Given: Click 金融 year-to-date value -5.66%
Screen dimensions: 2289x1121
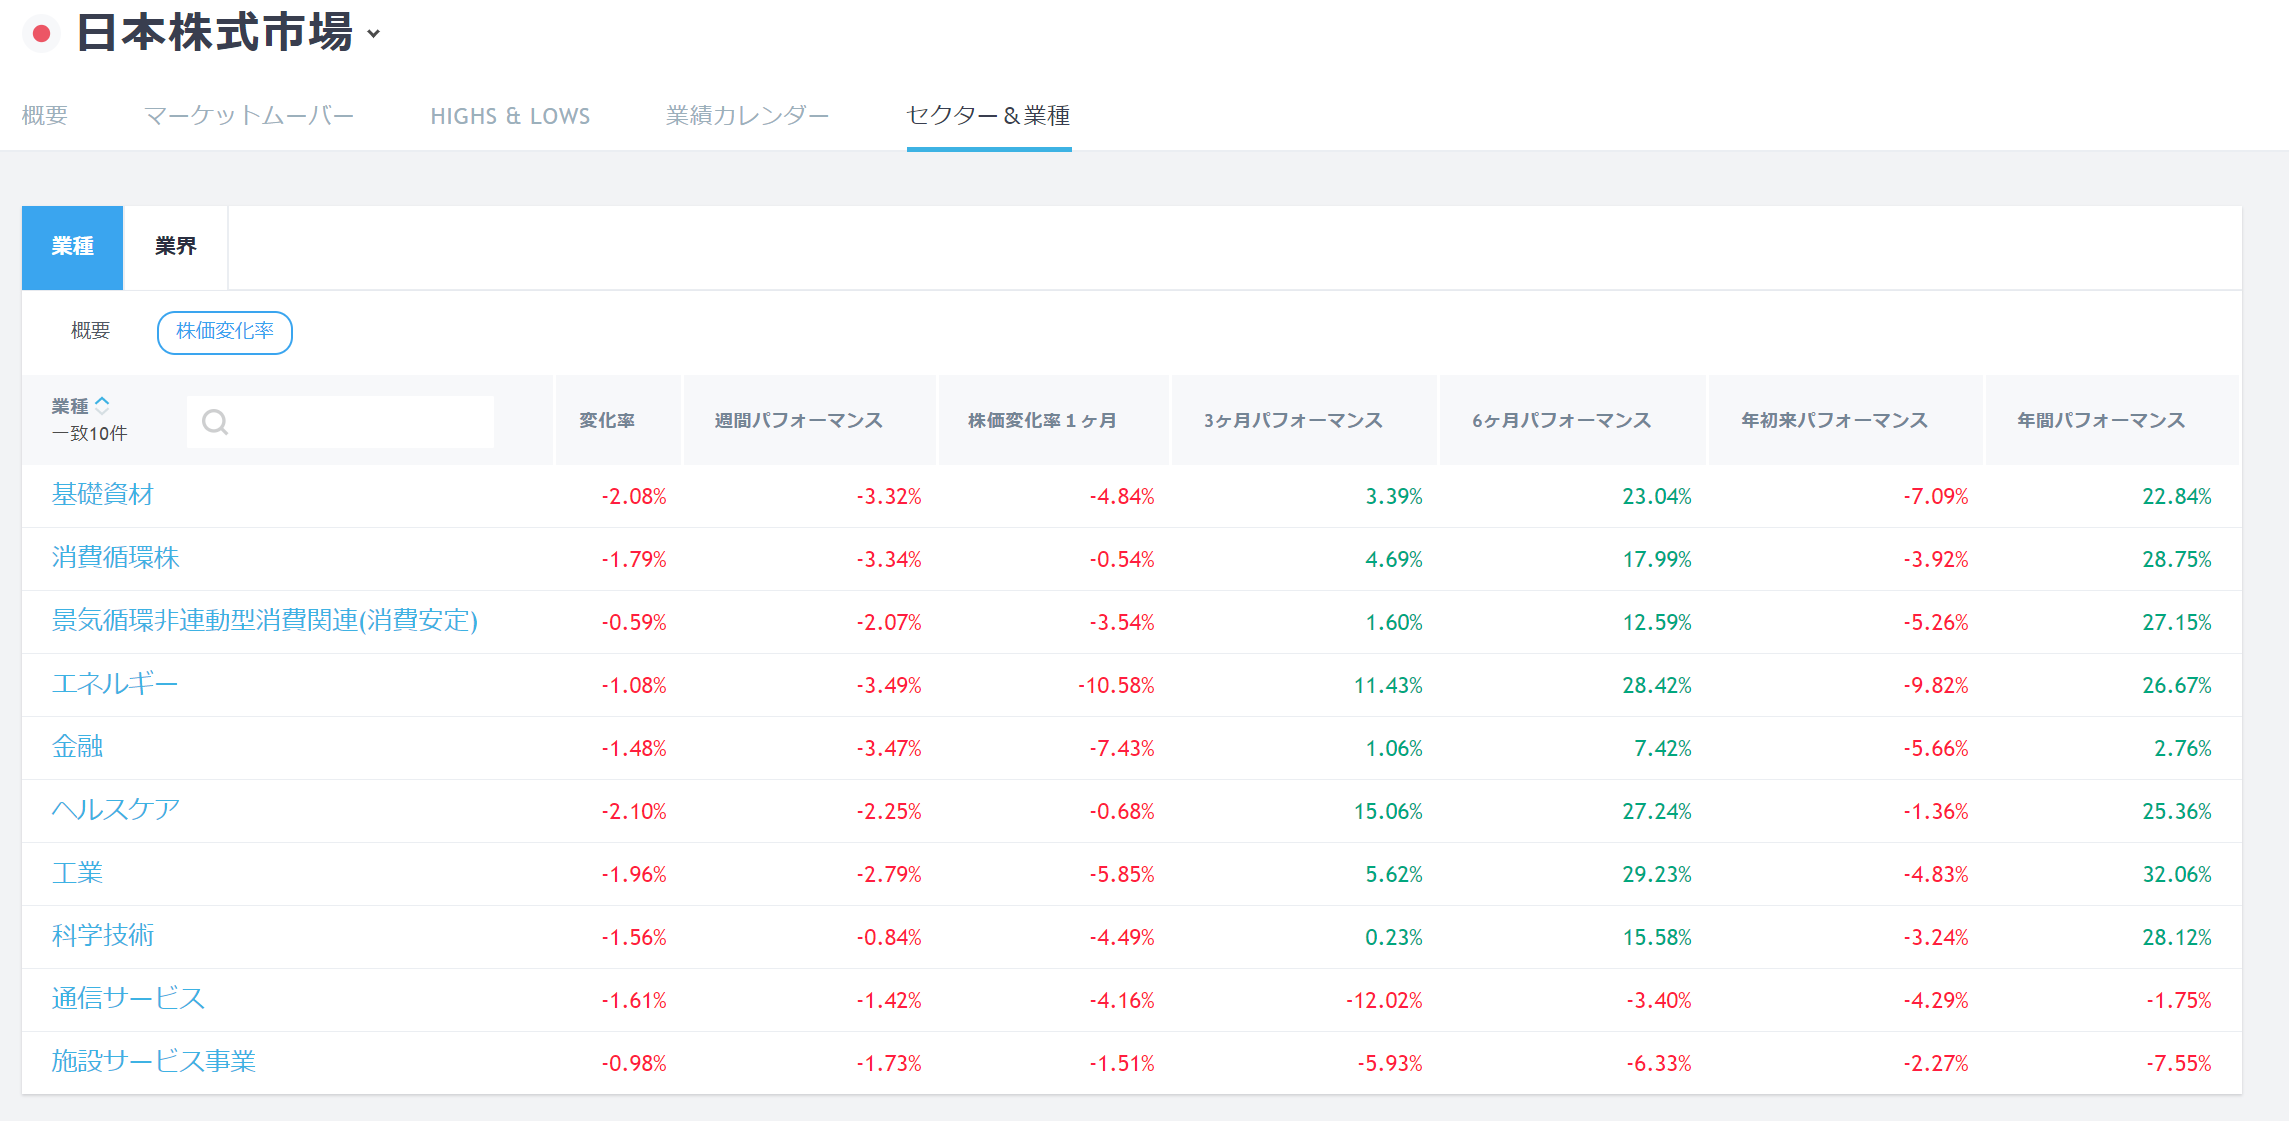Looking at the screenshot, I should [1936, 749].
